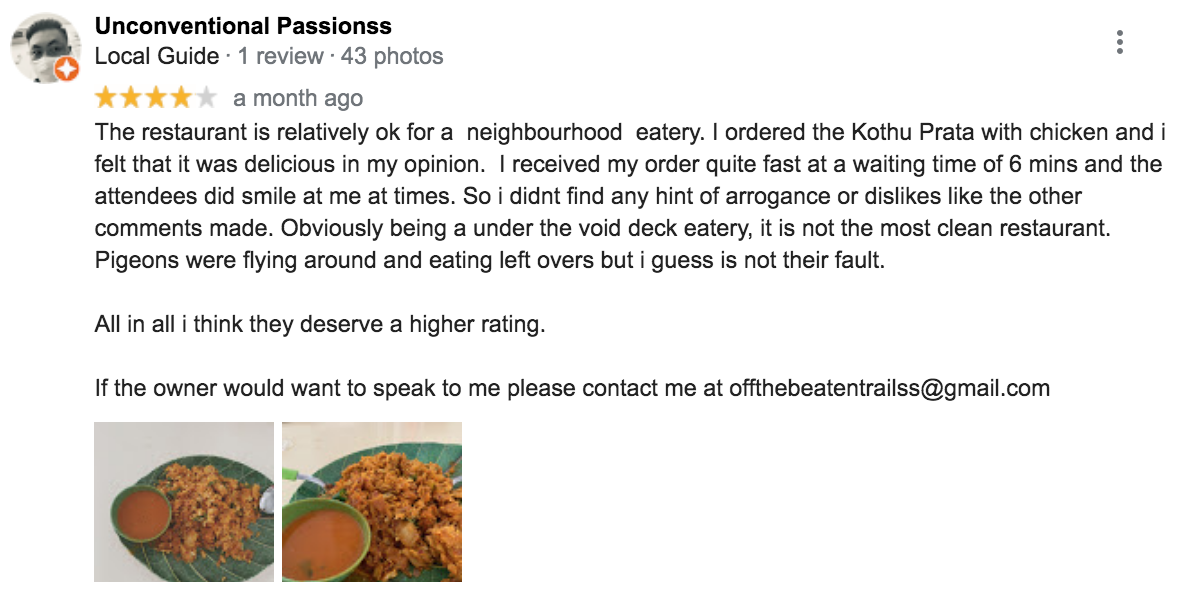
Task: Open the three-dot review options menu
Action: (x=1119, y=42)
